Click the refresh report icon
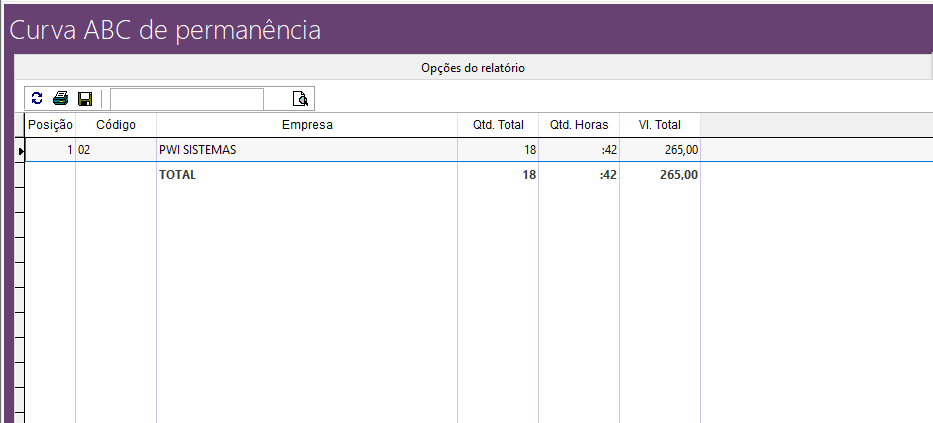 pos(37,98)
